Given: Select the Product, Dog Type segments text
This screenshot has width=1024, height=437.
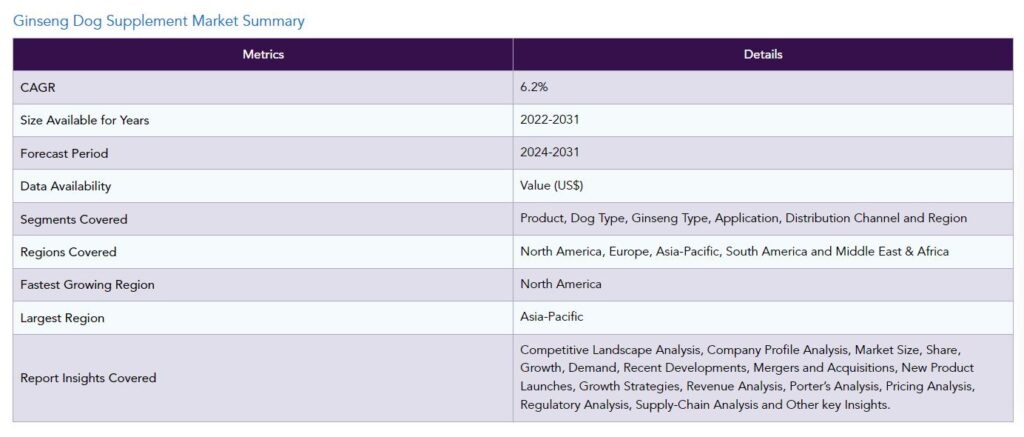Looking at the screenshot, I should click(x=744, y=218).
